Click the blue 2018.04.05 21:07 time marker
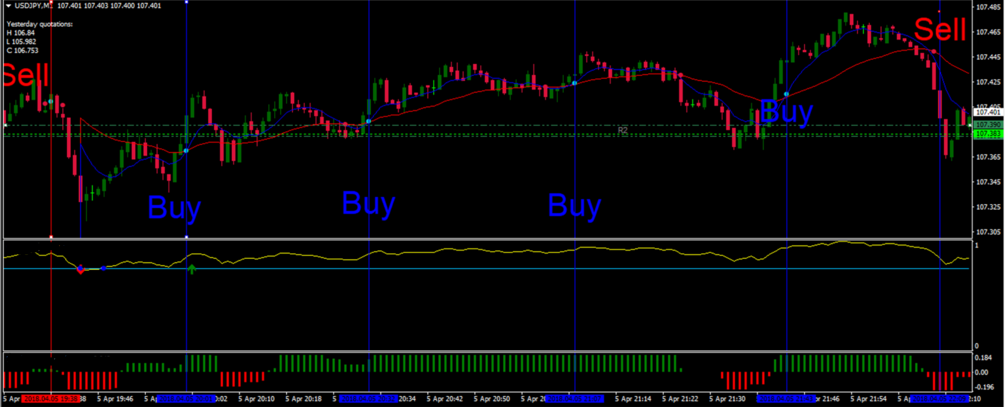The width and height of the screenshot is (1005, 407). (574, 398)
